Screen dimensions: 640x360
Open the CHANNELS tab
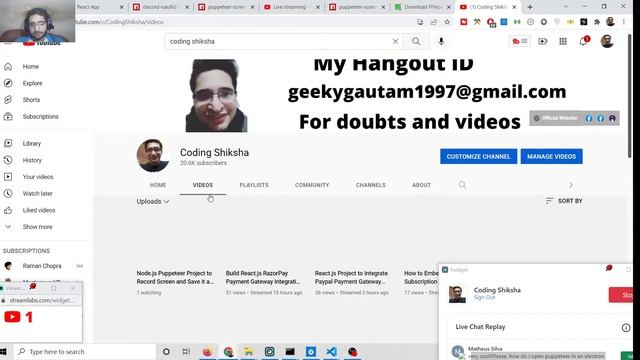tap(370, 185)
